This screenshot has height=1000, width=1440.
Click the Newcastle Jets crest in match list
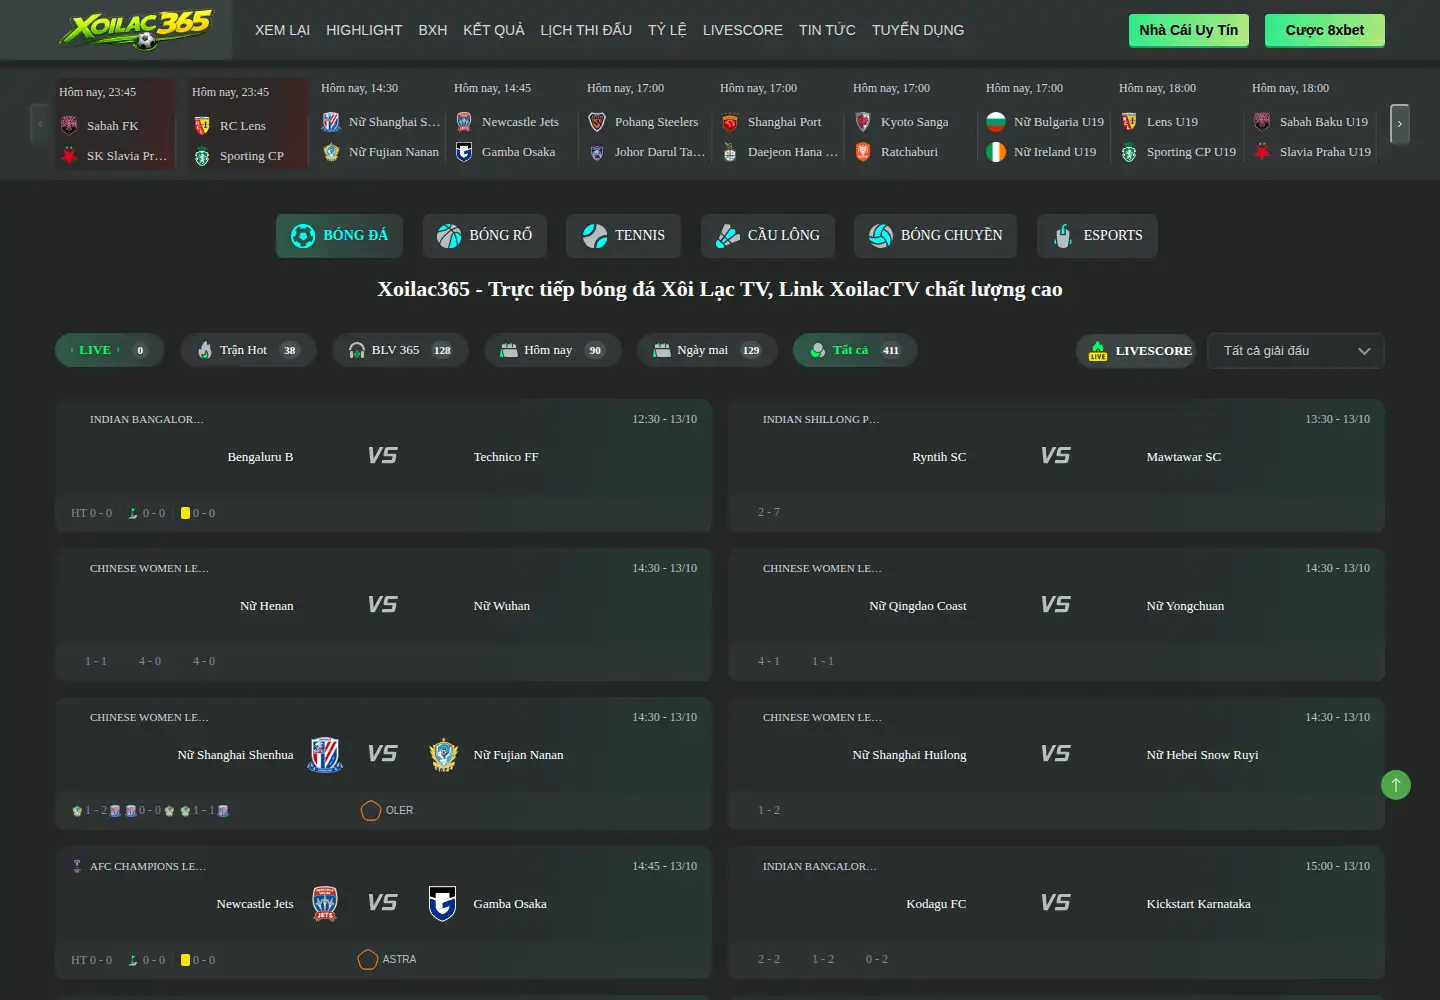coord(325,904)
